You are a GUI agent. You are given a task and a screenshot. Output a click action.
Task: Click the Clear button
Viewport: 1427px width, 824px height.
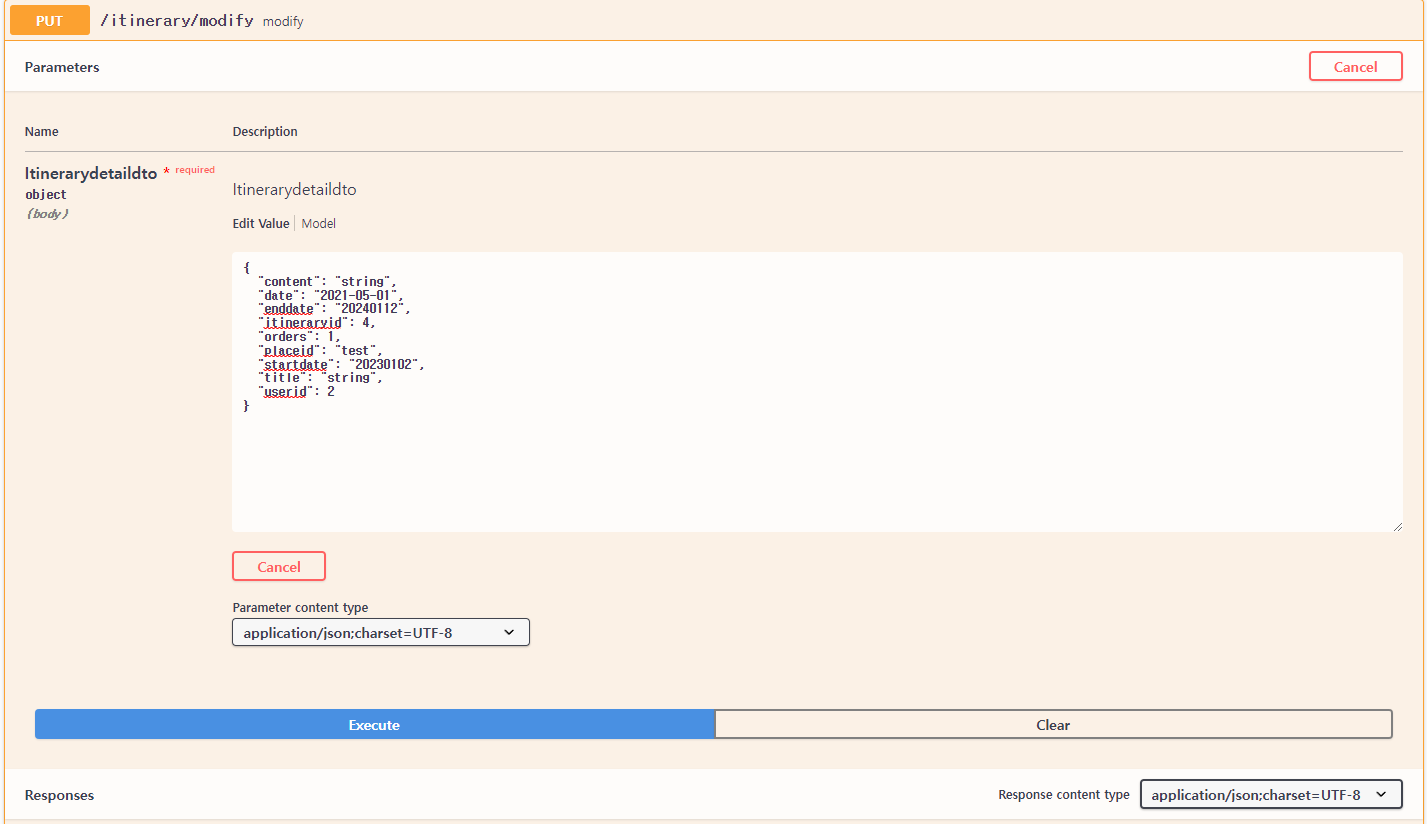[1053, 724]
